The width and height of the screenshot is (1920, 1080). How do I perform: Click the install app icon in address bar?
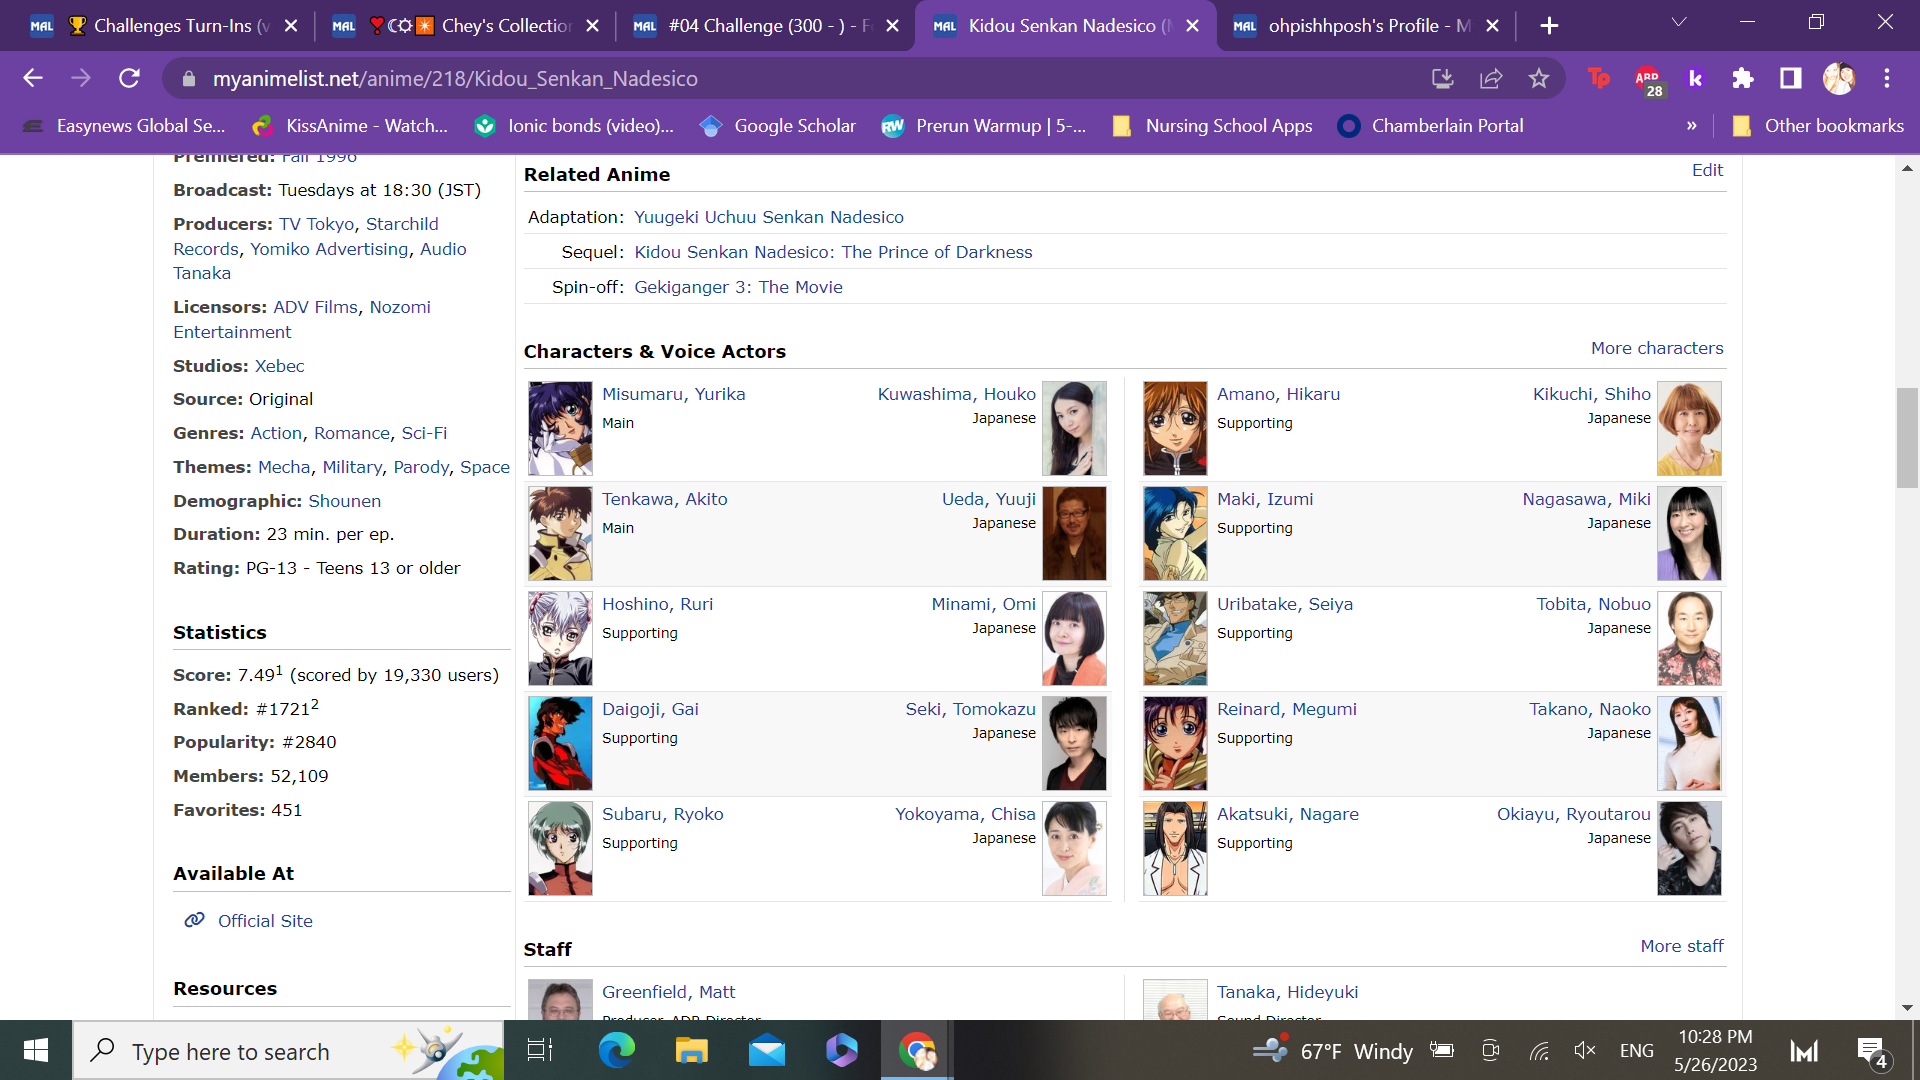tap(1442, 78)
